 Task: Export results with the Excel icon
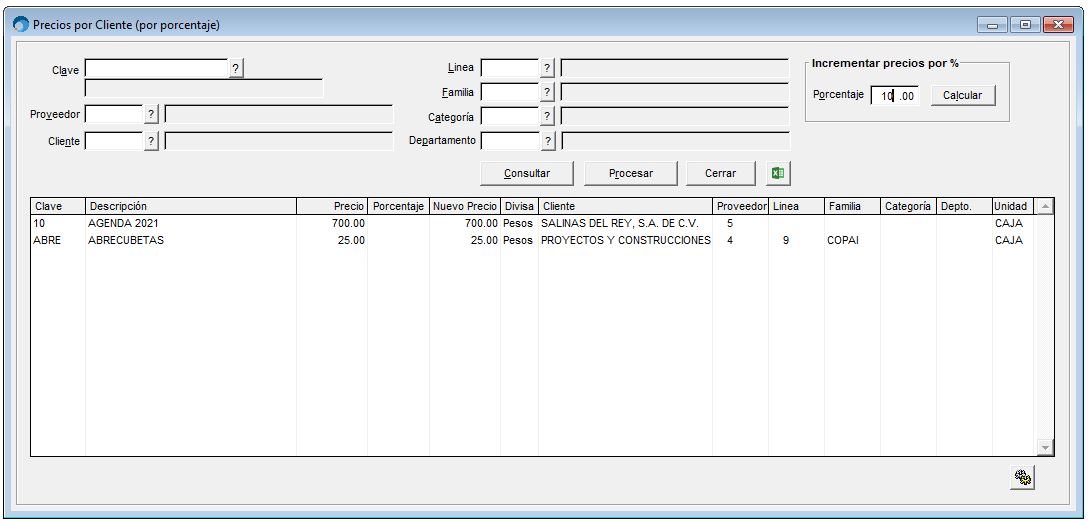pos(778,174)
